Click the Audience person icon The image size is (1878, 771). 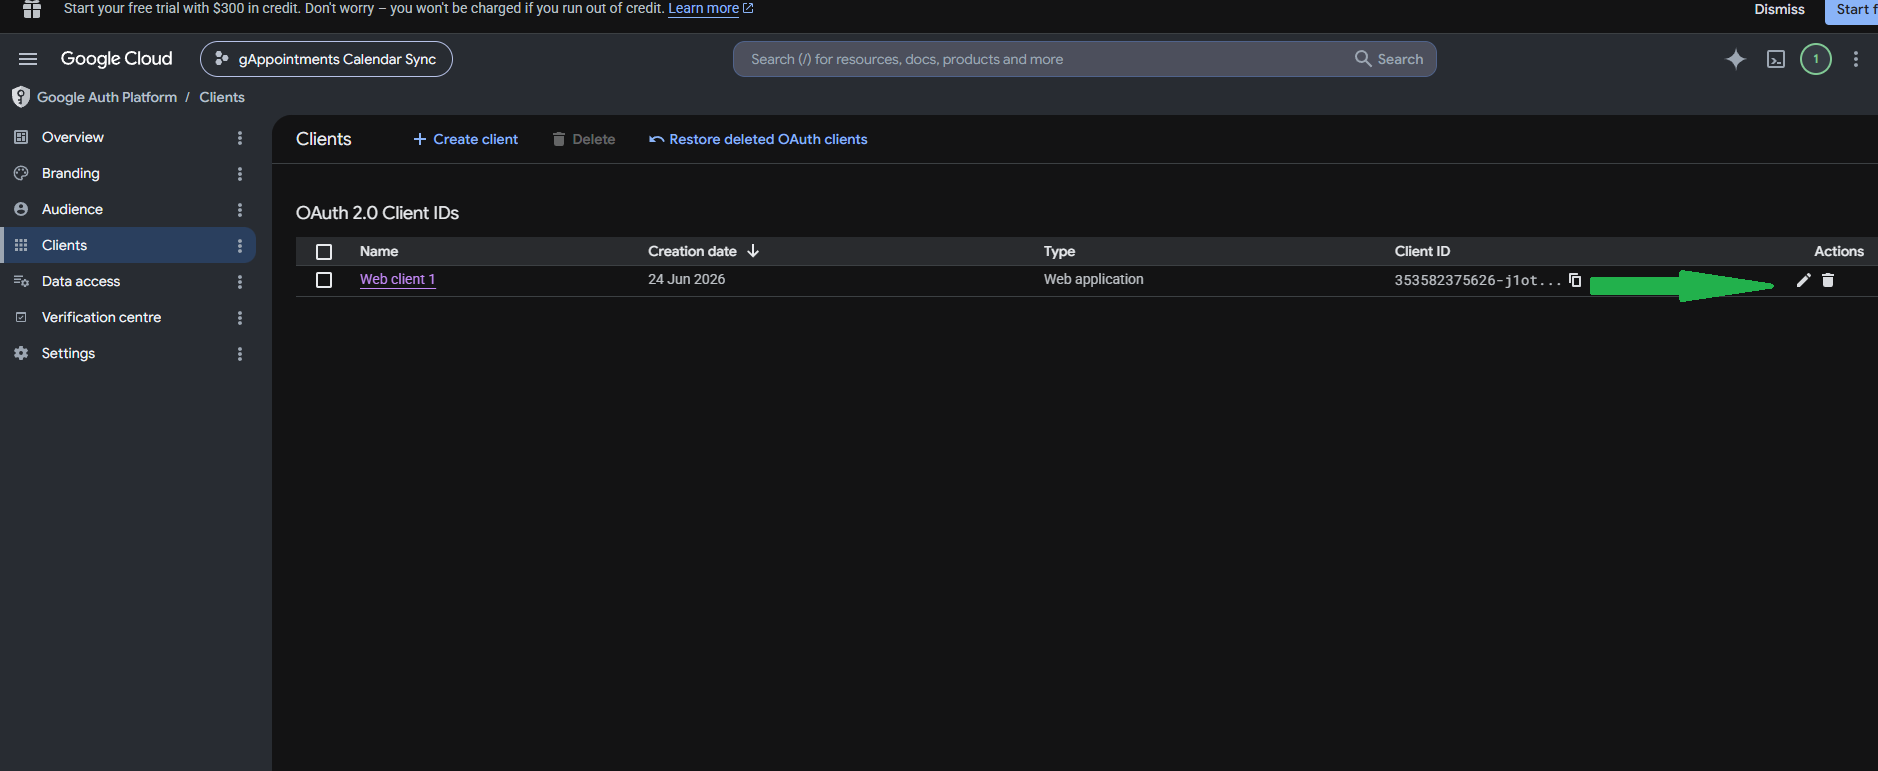click(21, 209)
